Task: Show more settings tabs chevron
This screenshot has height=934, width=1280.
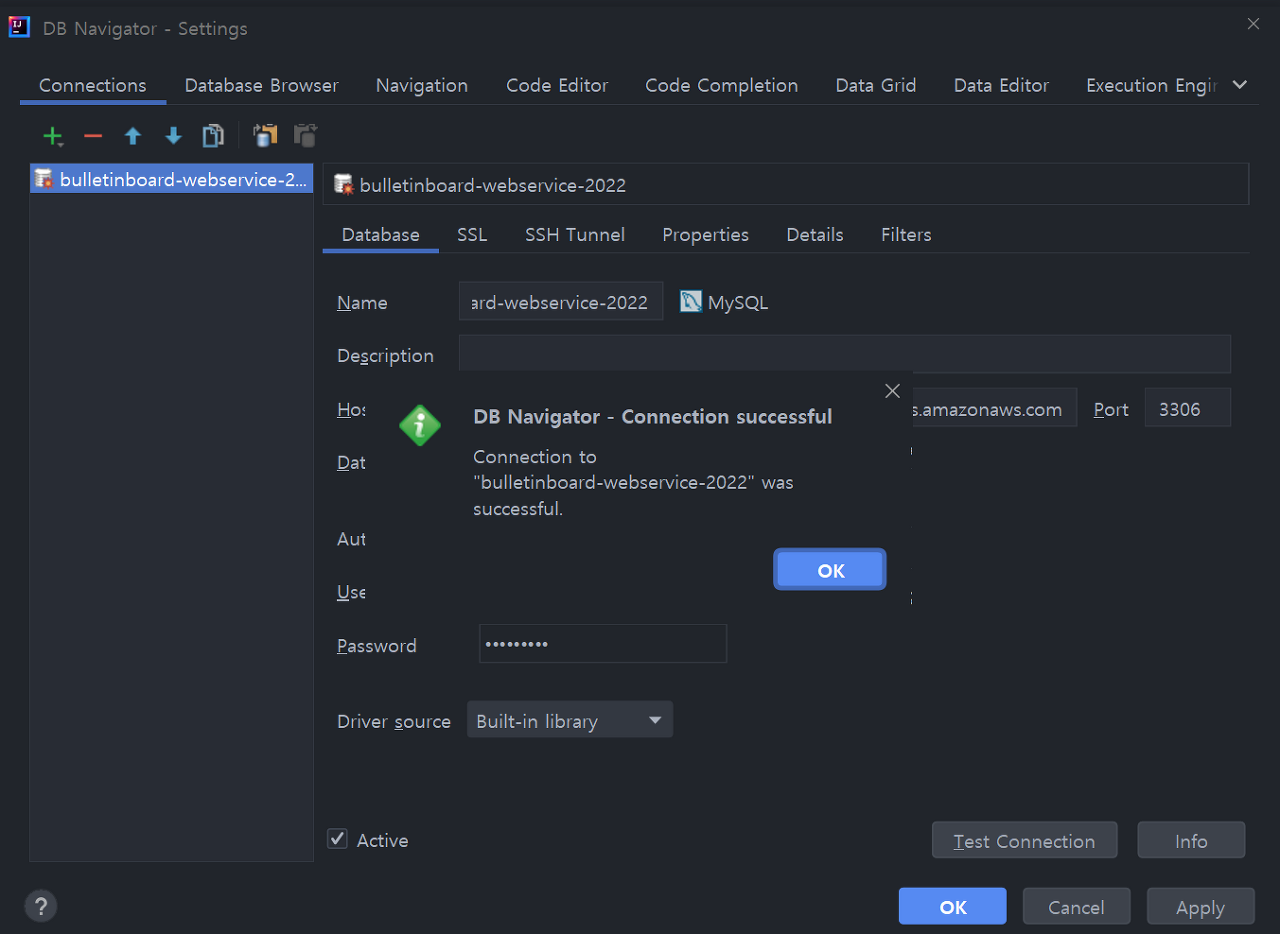Action: (1240, 85)
